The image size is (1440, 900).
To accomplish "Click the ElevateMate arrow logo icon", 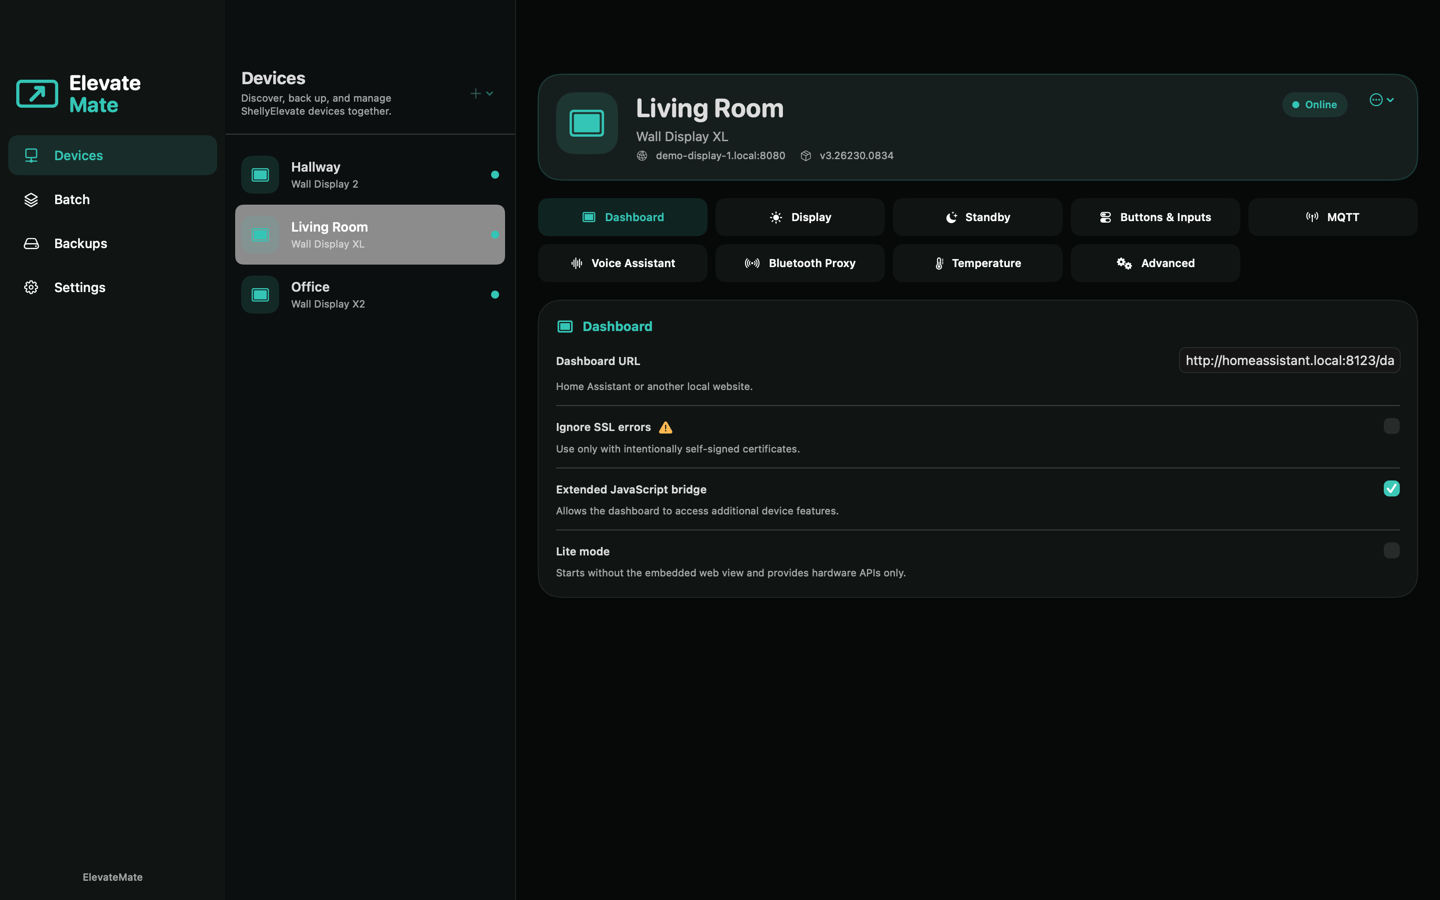I will click(37, 94).
